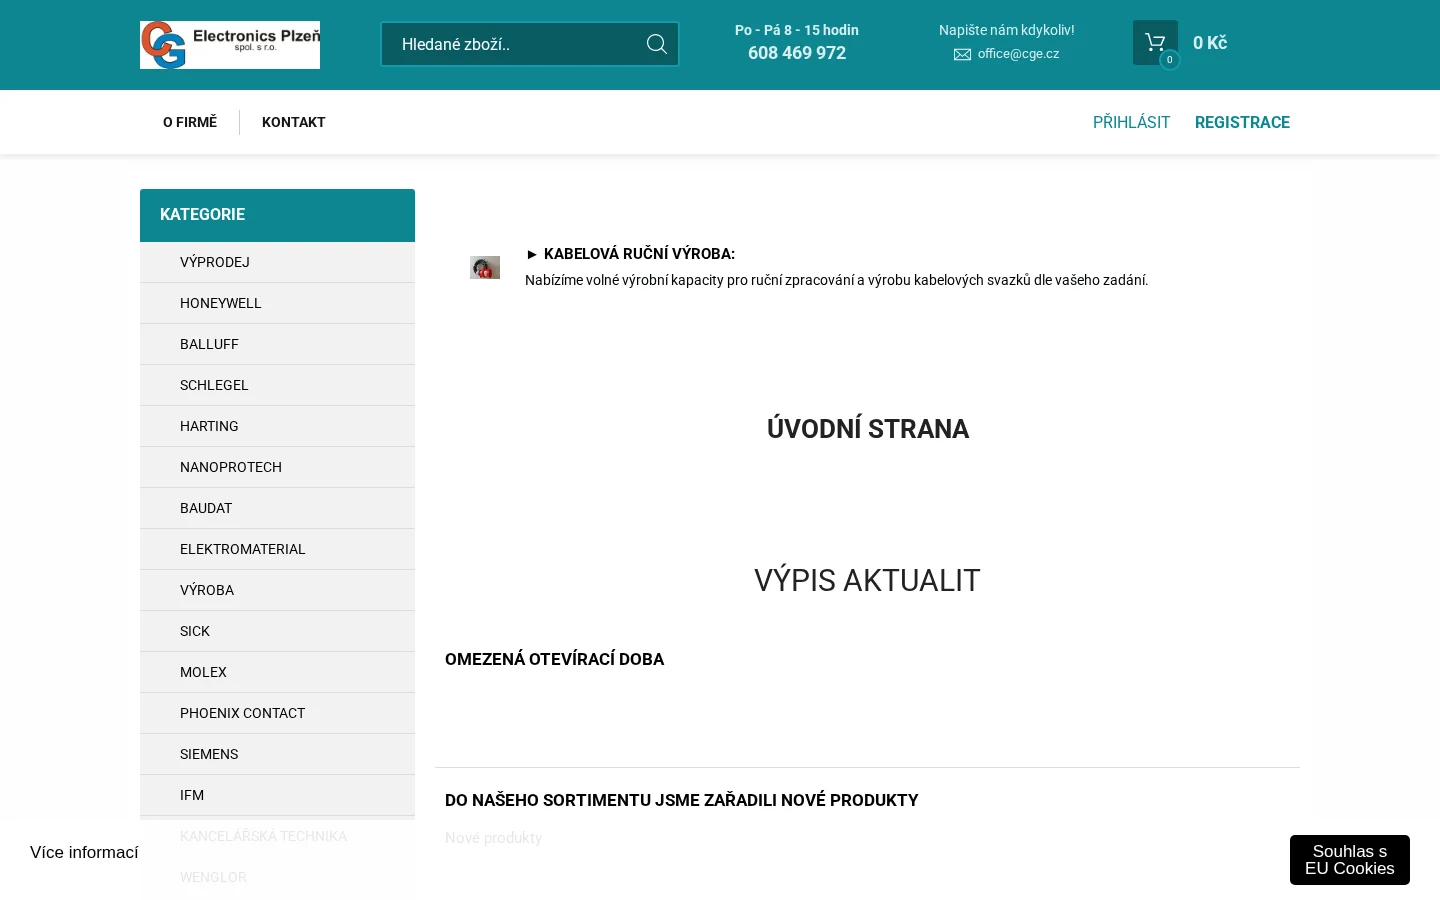This screenshot has width=1440, height=900.
Task: Click the search magnifier icon
Action: [x=657, y=44]
